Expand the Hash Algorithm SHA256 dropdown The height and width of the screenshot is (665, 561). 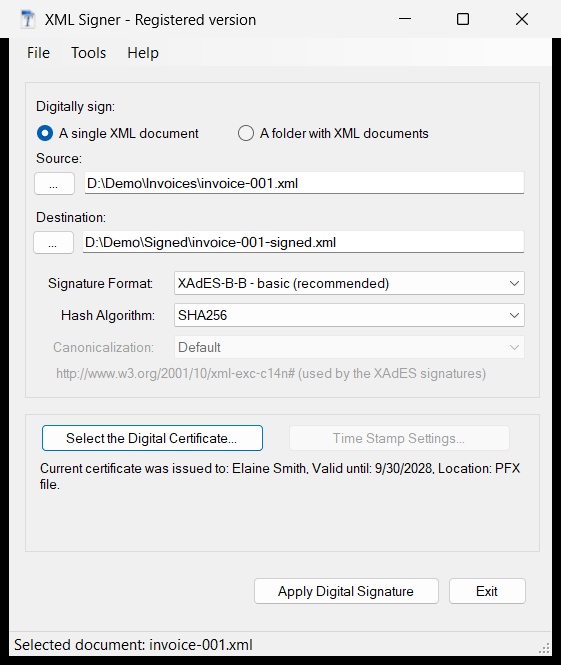pyautogui.click(x=349, y=315)
